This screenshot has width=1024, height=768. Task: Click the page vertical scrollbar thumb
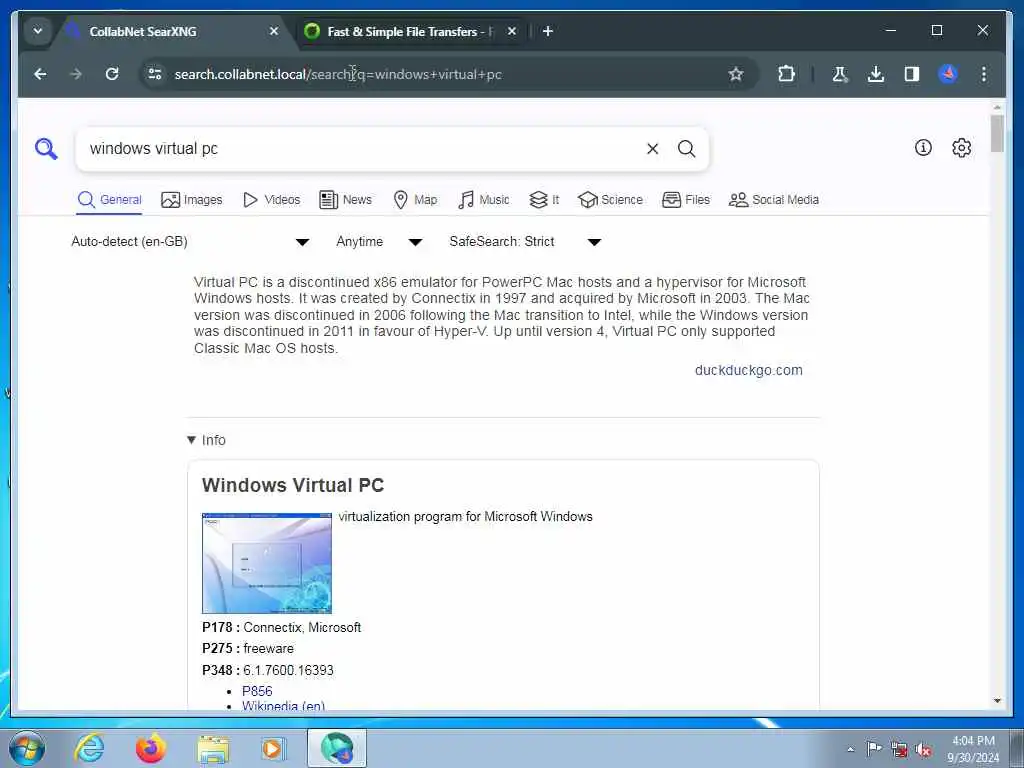(997, 133)
